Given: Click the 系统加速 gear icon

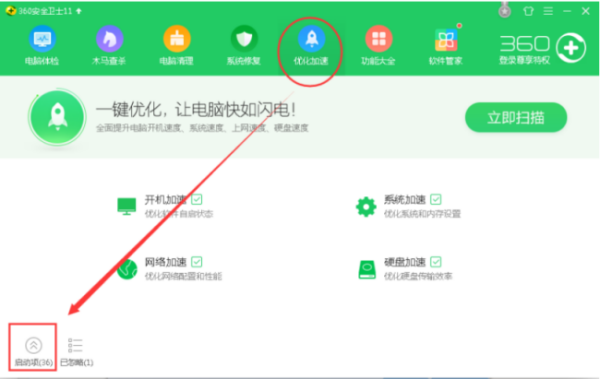Looking at the screenshot, I should tap(366, 207).
